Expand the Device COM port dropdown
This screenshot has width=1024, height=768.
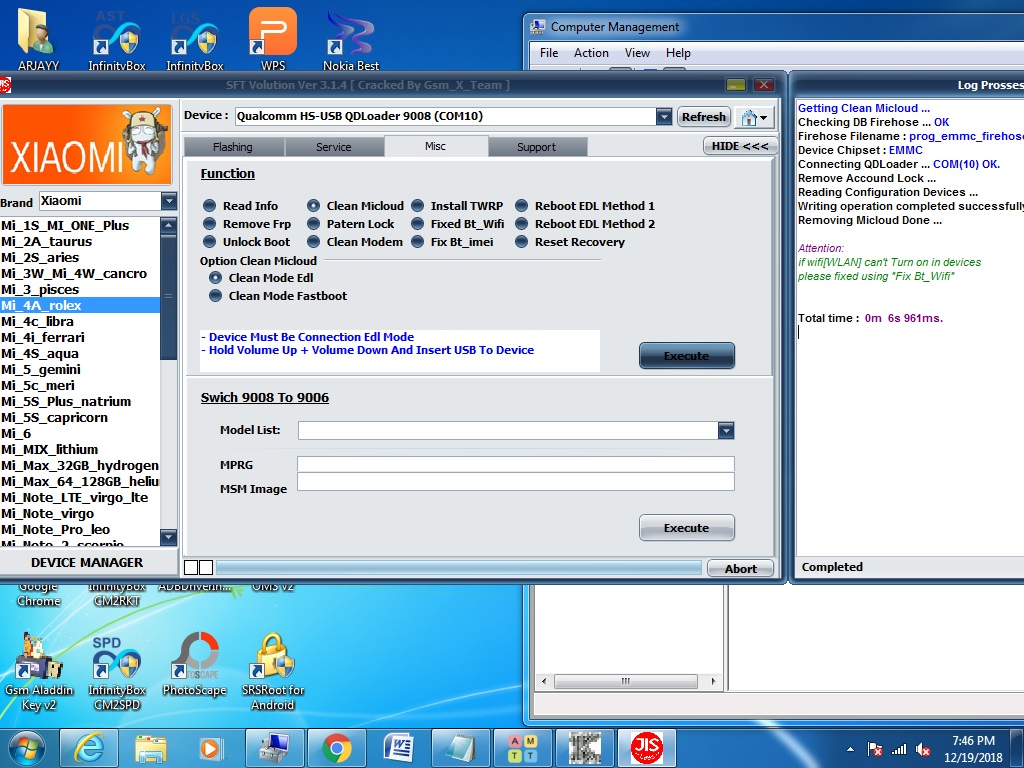tap(664, 116)
